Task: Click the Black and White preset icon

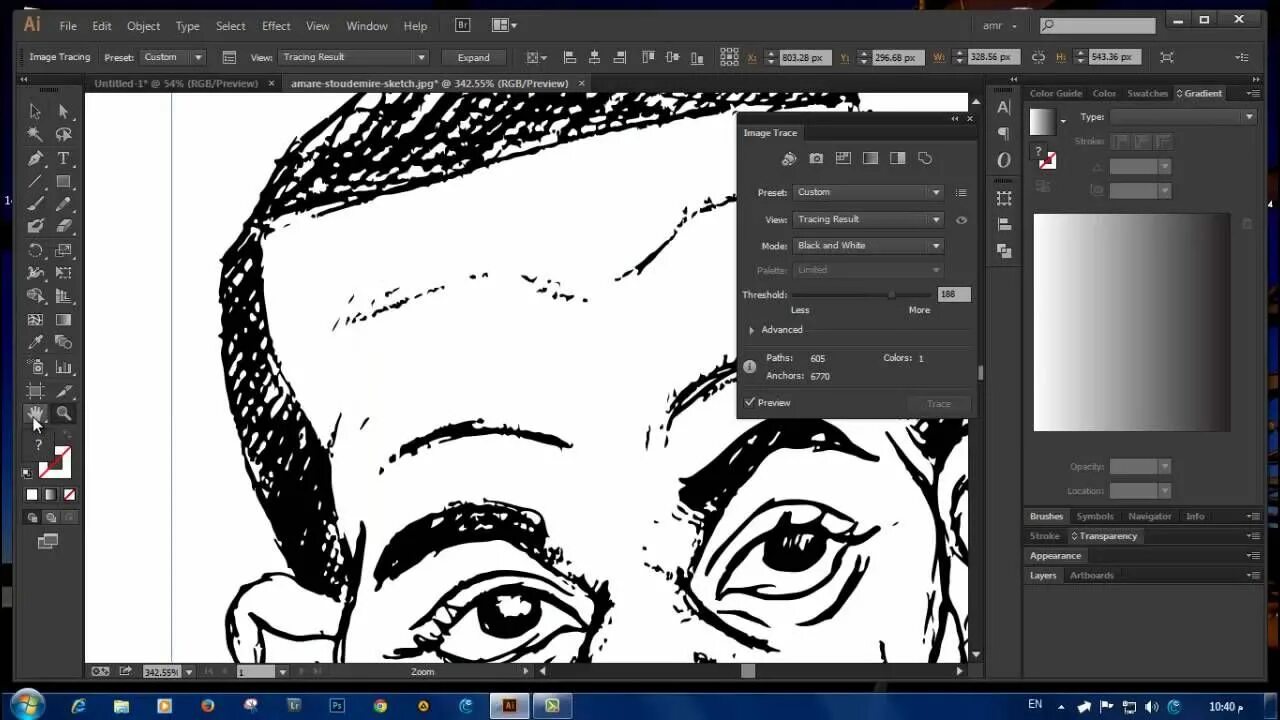Action: point(897,158)
